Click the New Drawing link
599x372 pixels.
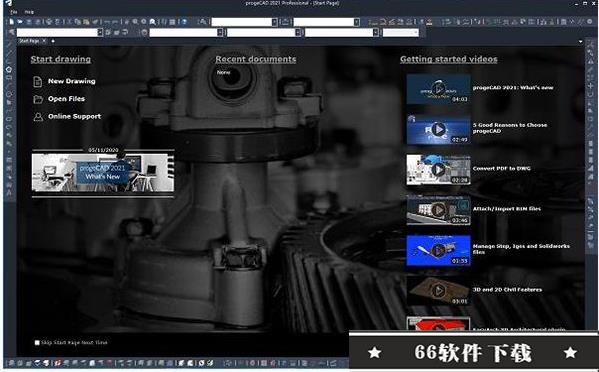tap(72, 81)
